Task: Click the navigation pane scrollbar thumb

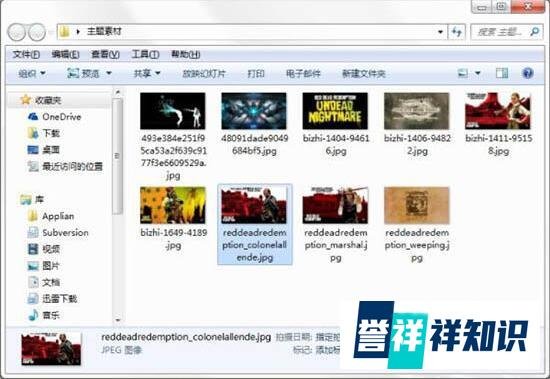Action: 118,156
